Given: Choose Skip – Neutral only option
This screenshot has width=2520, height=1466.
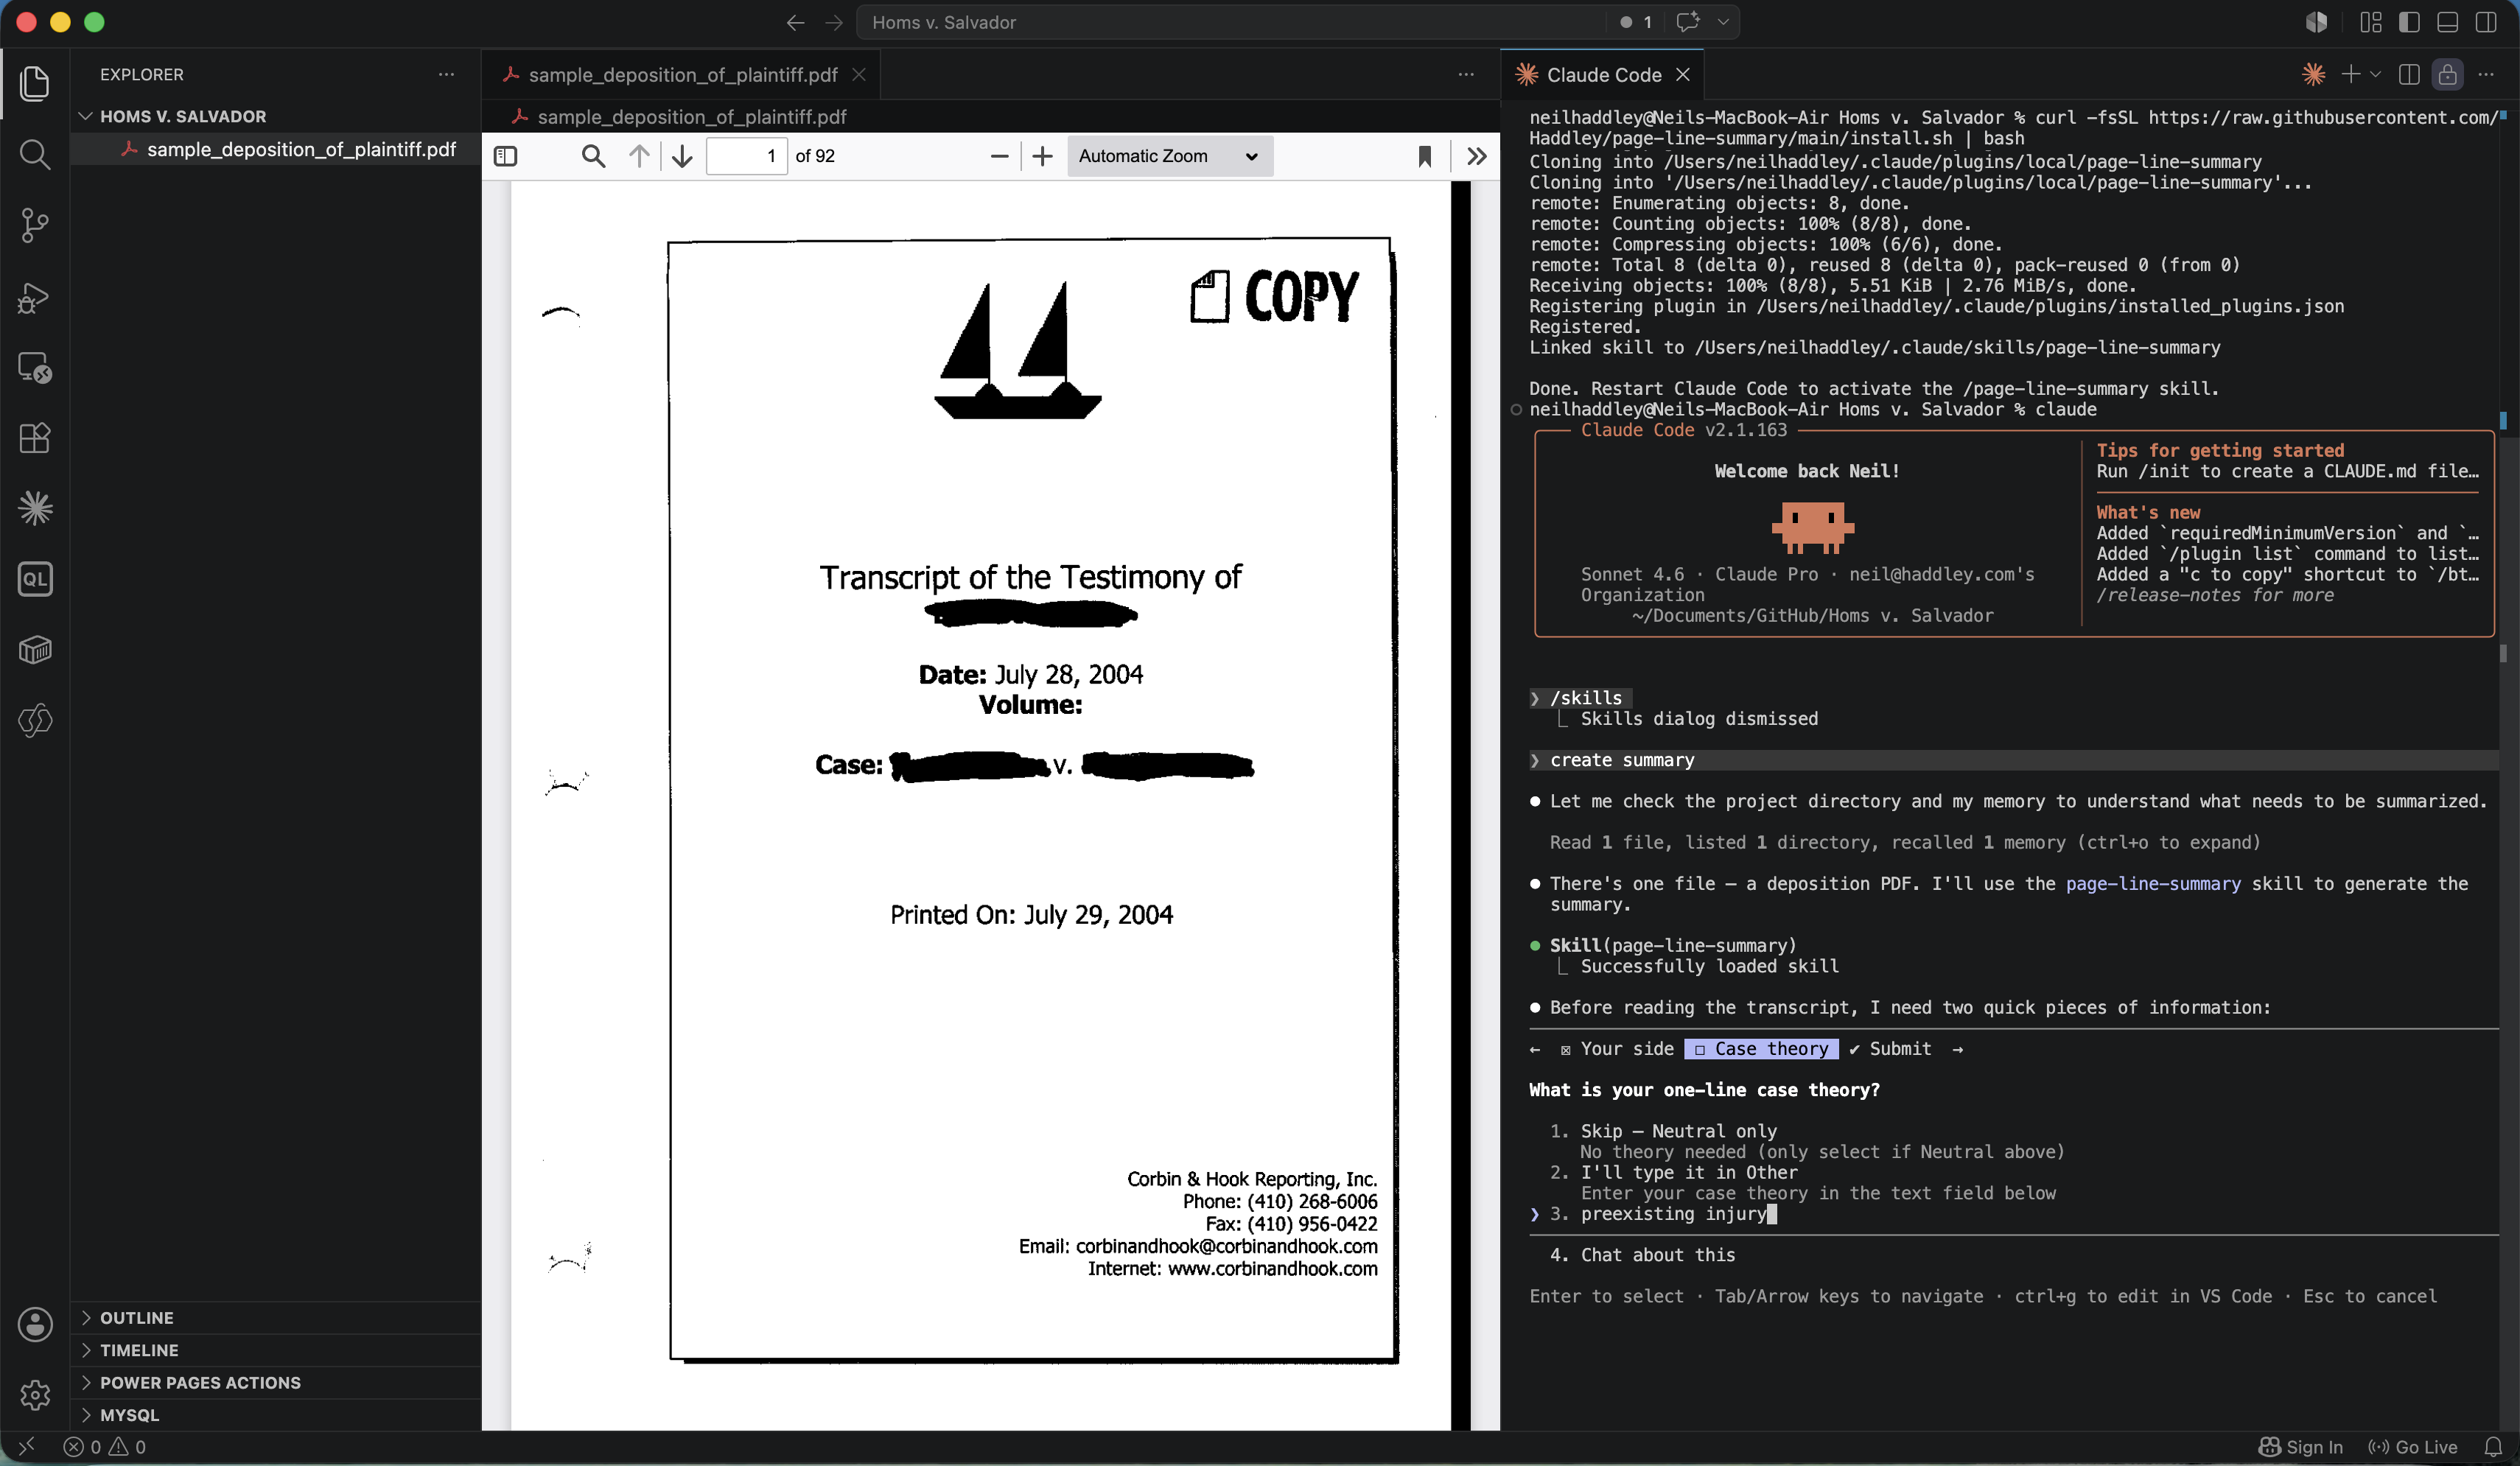Looking at the screenshot, I should tap(1678, 1131).
